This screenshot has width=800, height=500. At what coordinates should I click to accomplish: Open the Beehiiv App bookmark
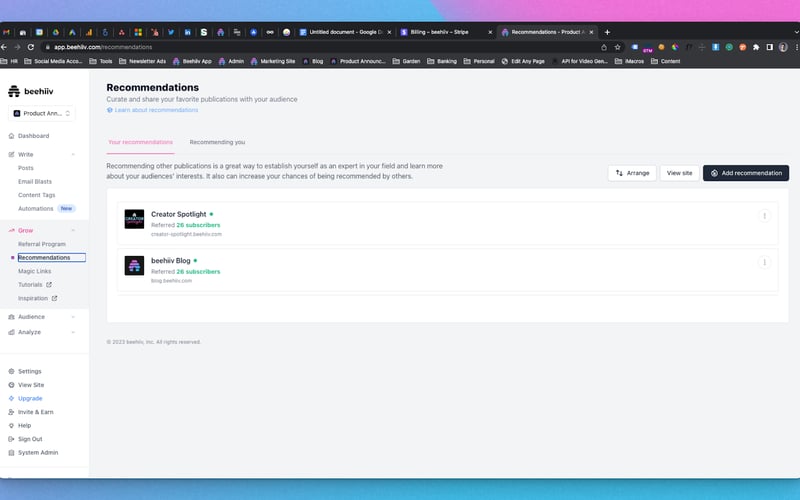pyautogui.click(x=192, y=61)
